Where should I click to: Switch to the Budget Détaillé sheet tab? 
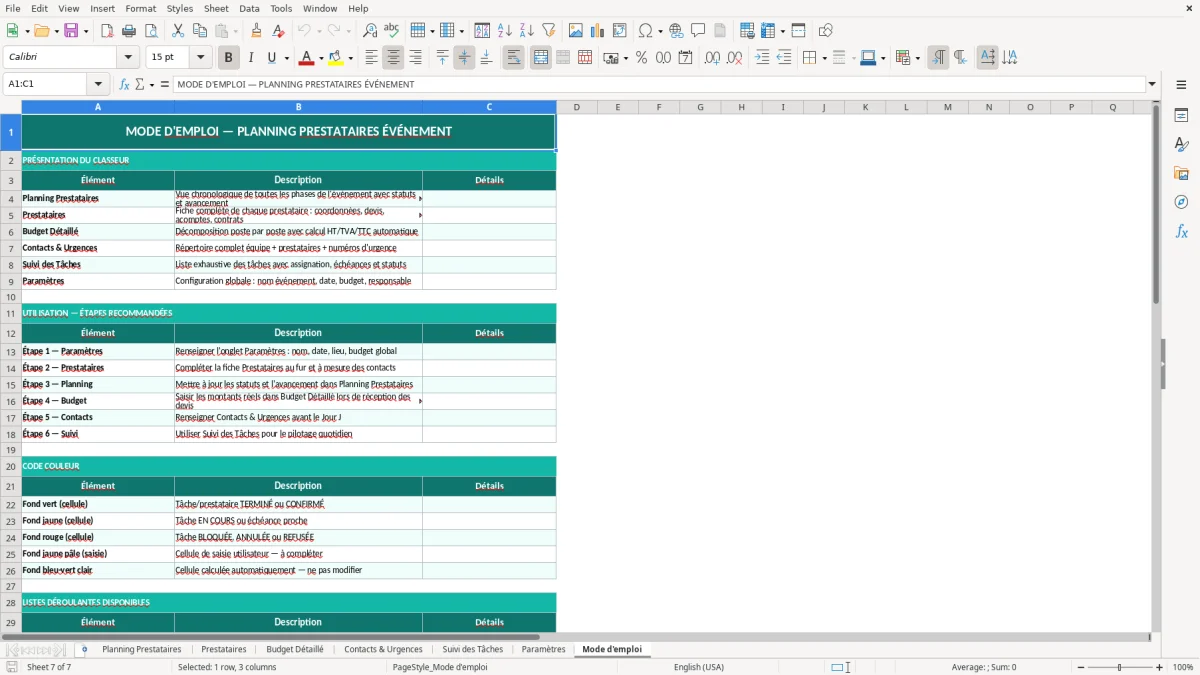coord(294,649)
